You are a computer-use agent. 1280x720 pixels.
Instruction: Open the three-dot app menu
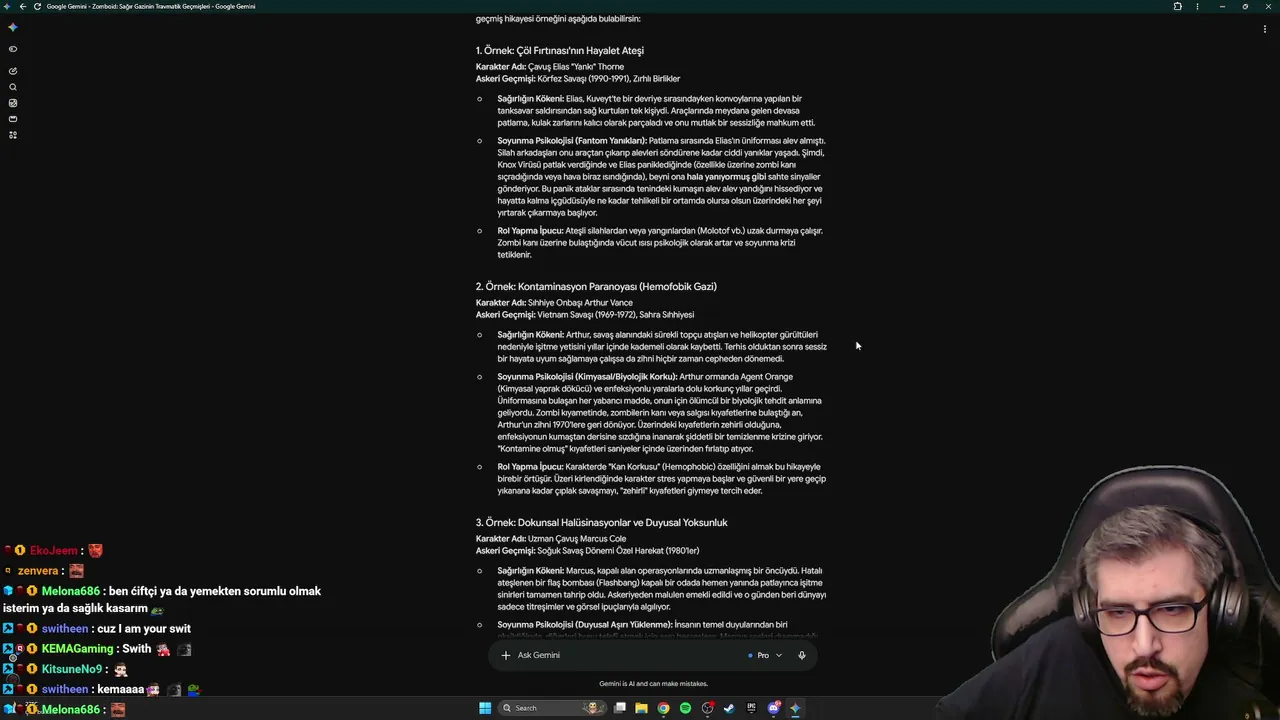pos(1197,6)
